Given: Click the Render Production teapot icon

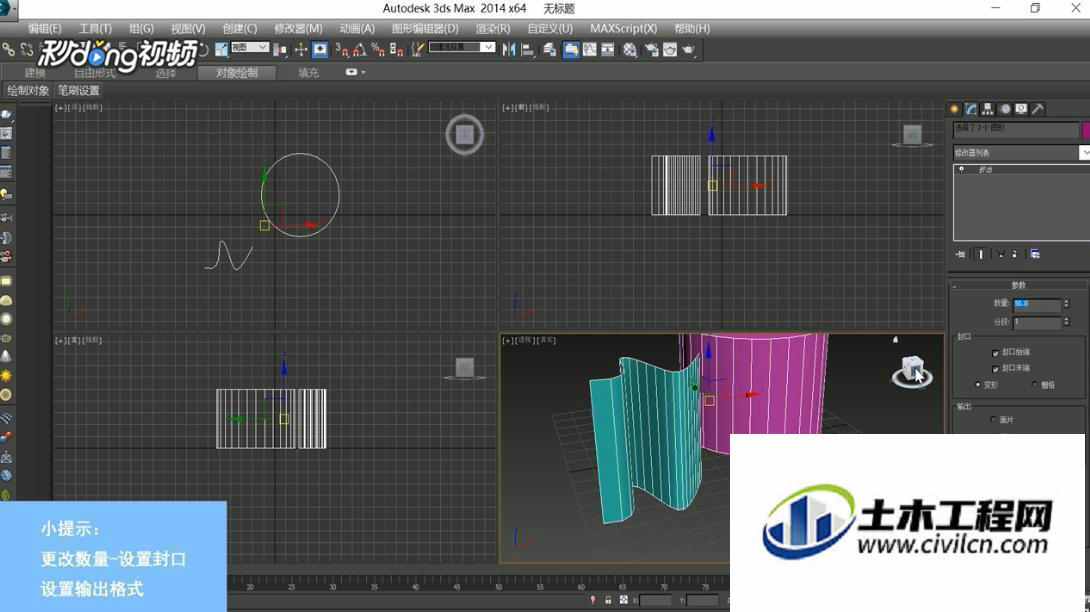Looking at the screenshot, I should point(688,49).
